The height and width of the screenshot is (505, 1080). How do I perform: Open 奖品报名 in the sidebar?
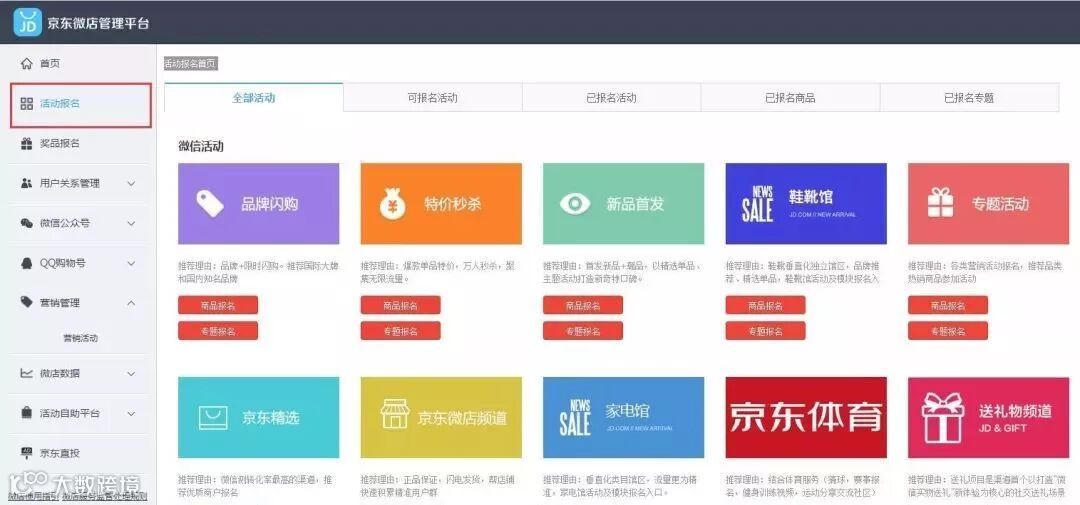pyautogui.click(x=60, y=143)
